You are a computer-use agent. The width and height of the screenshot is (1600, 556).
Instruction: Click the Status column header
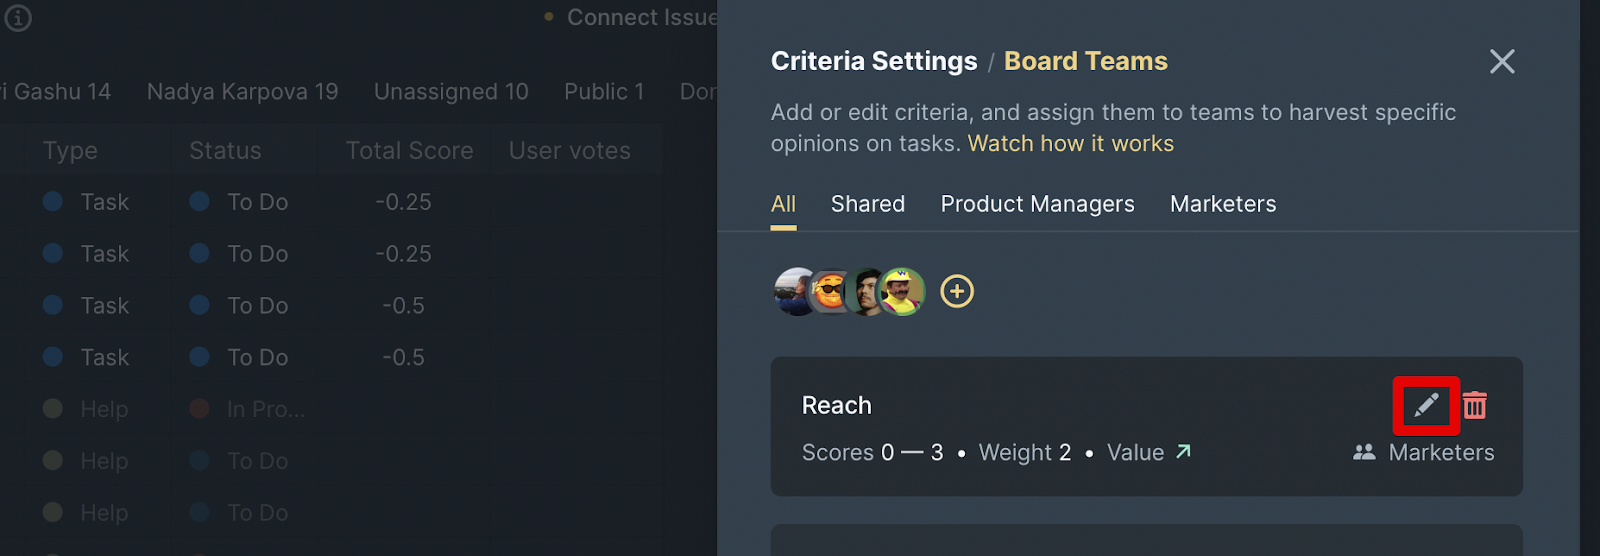tap(225, 151)
